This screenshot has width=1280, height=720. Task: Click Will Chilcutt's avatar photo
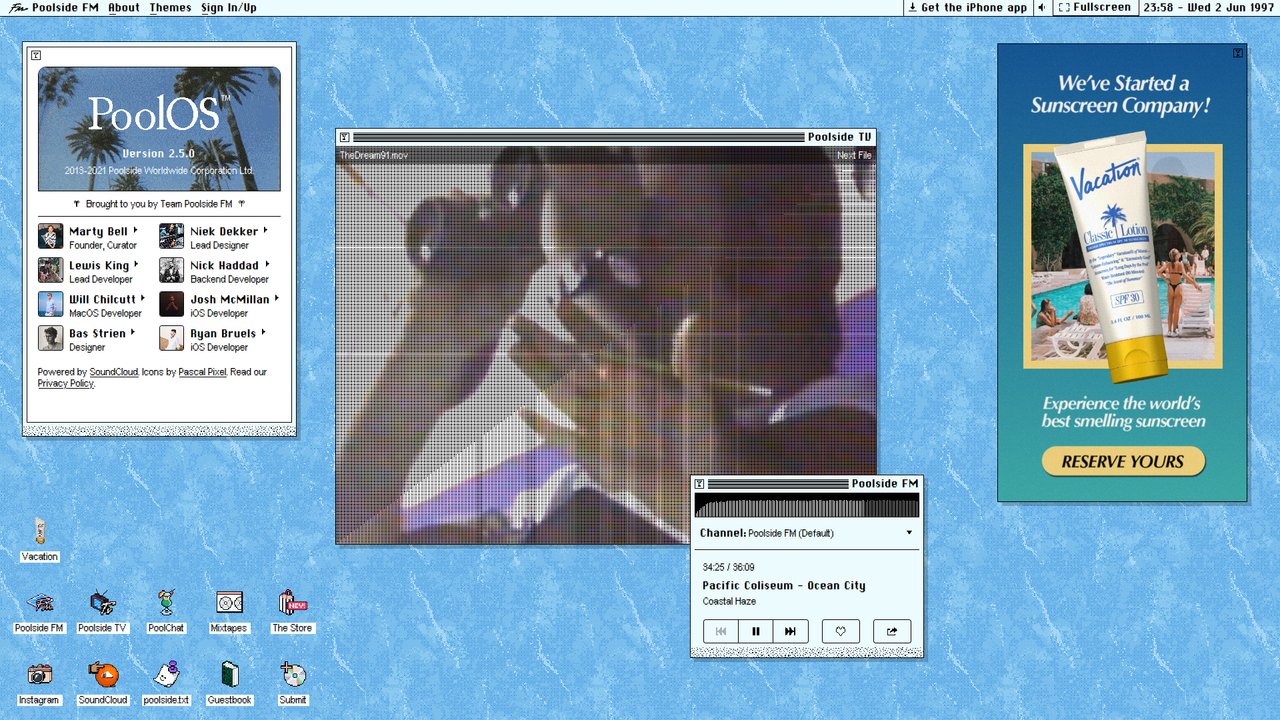click(x=51, y=304)
